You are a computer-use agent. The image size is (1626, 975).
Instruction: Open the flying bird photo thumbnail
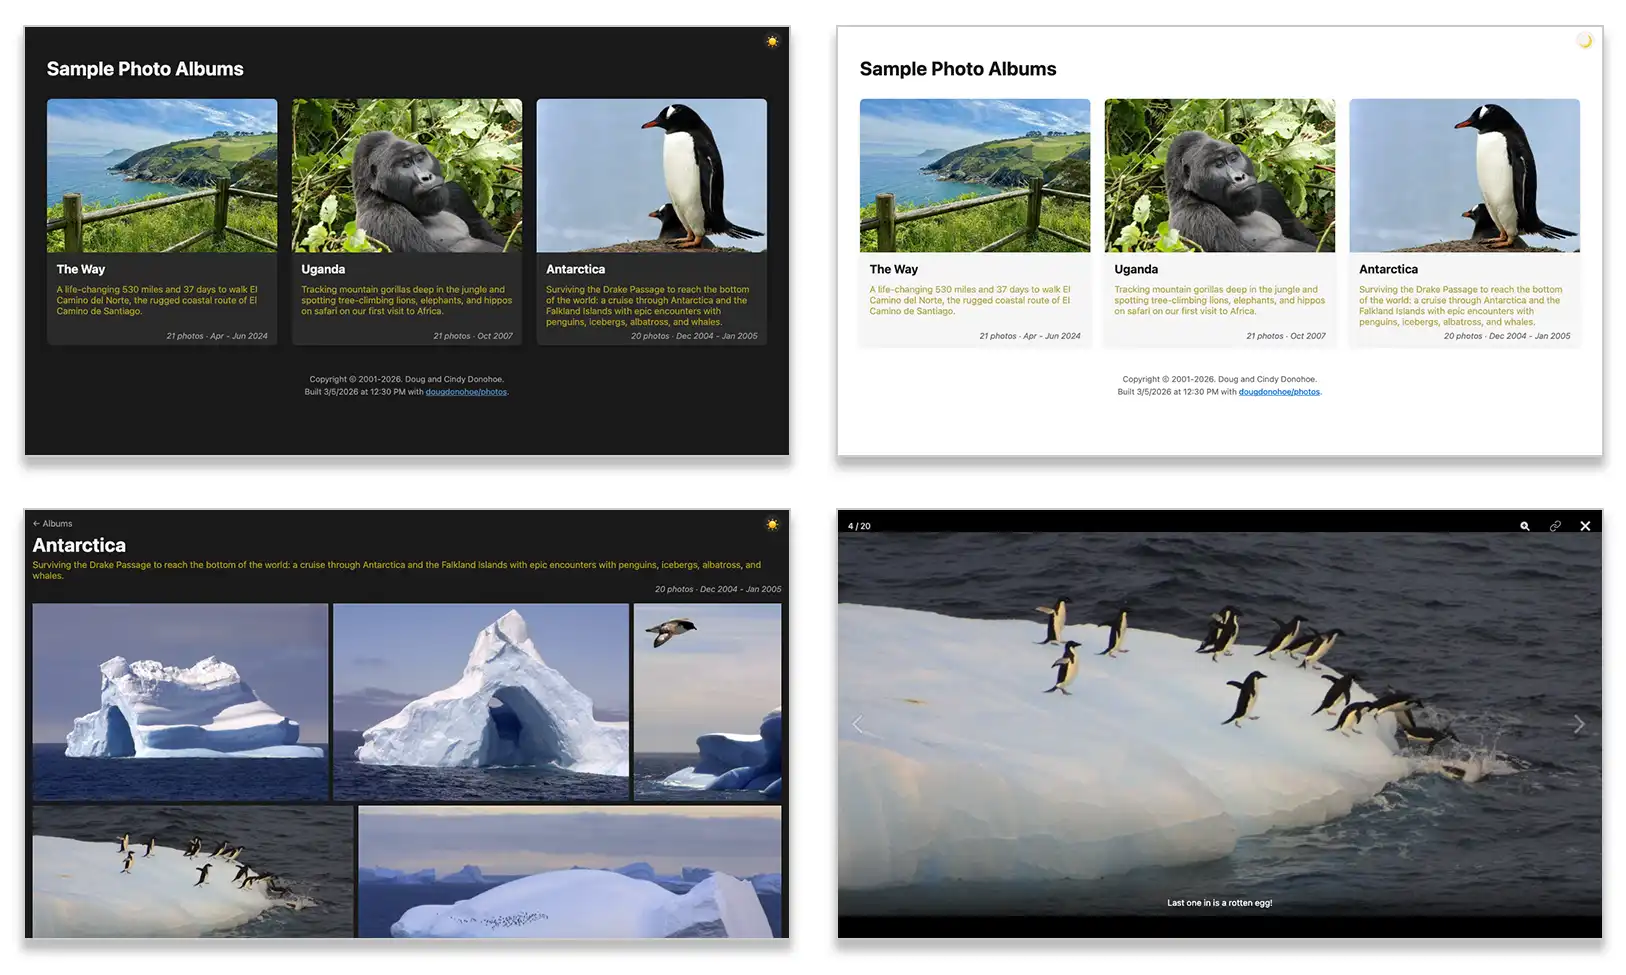[707, 701]
